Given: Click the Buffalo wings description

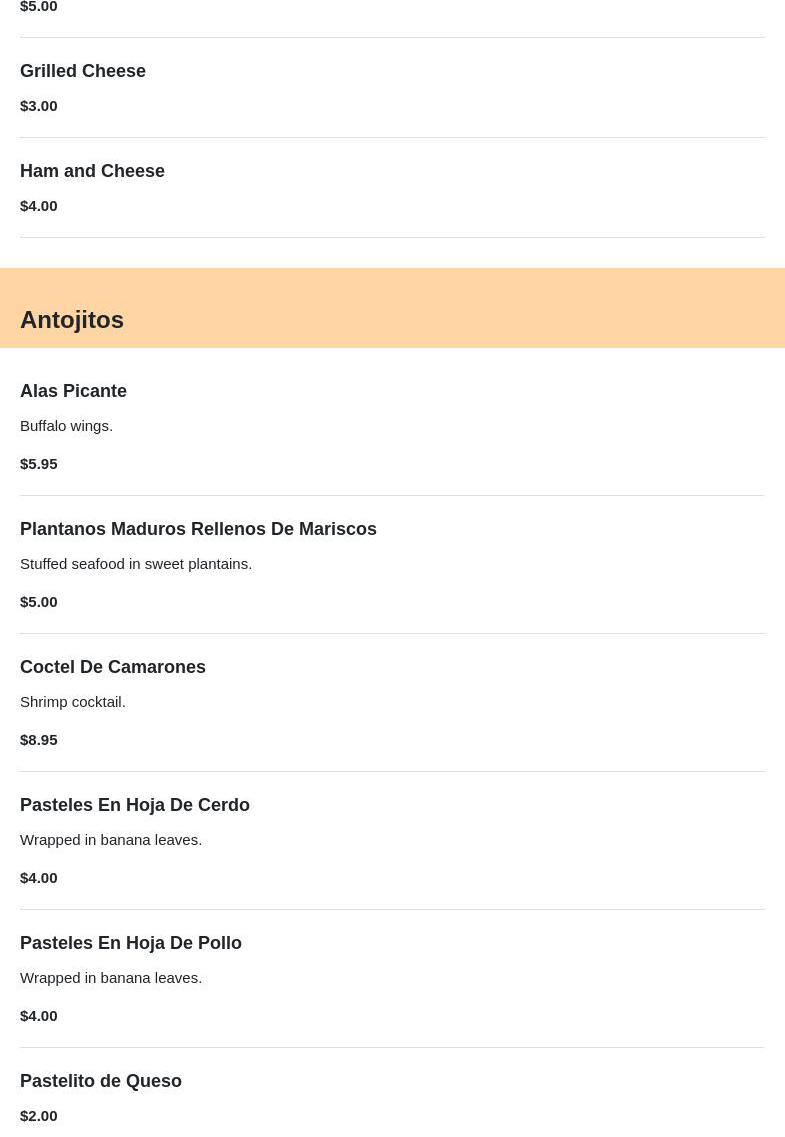Looking at the screenshot, I should tap(66, 425).
